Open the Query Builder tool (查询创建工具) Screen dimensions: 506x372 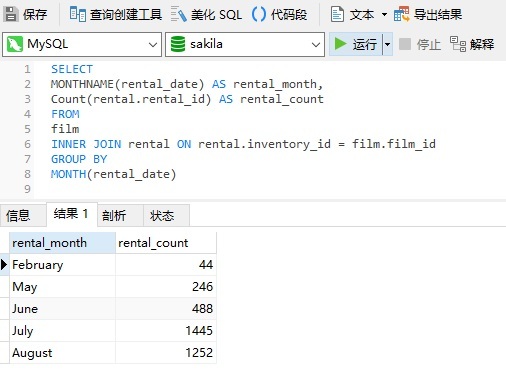tap(78, 14)
